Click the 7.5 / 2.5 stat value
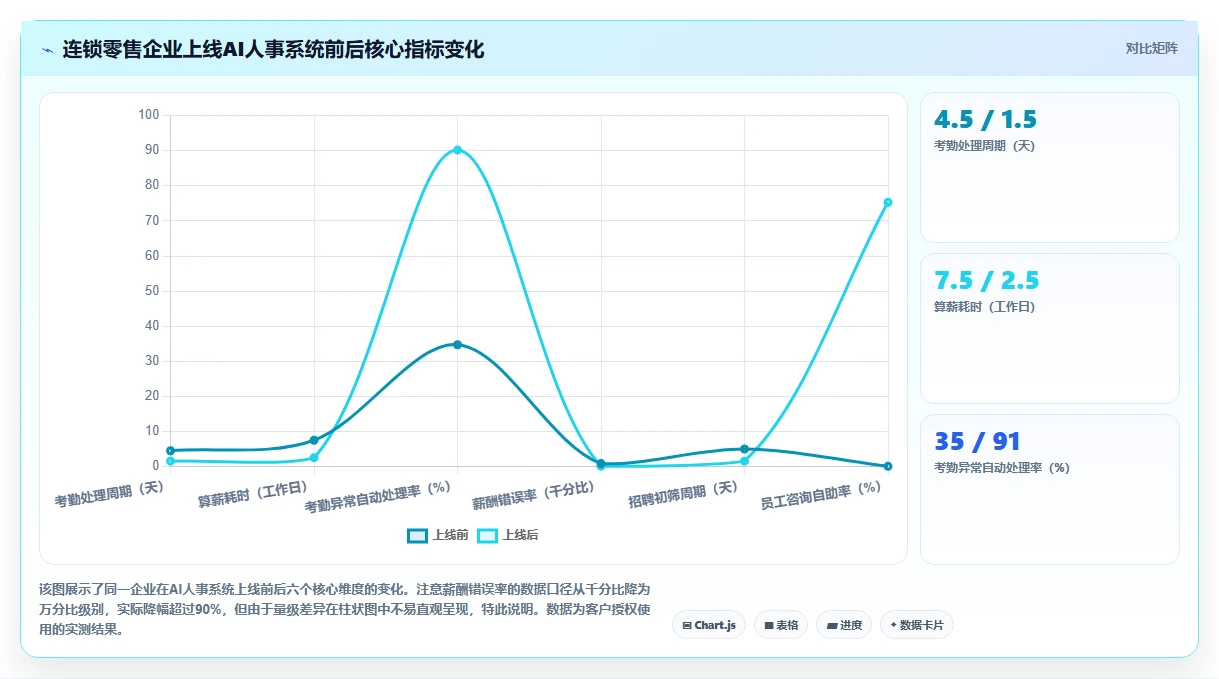This screenshot has height=679, width=1219. click(x=986, y=280)
